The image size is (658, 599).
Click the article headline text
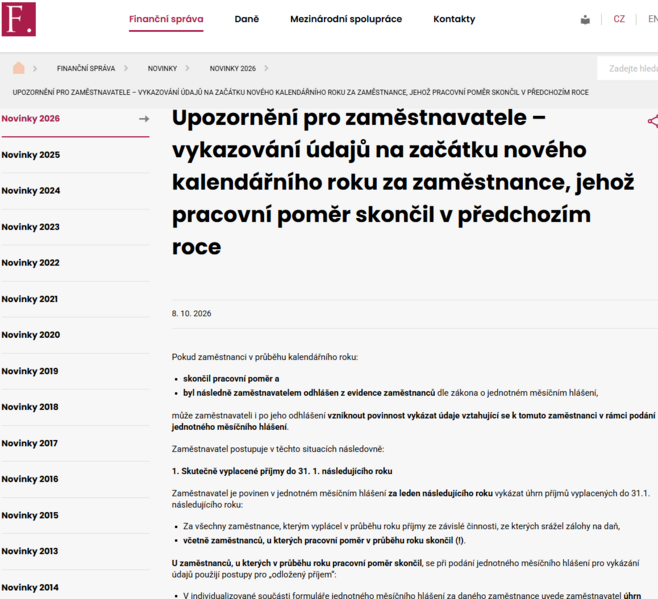pyautogui.click(x=403, y=182)
